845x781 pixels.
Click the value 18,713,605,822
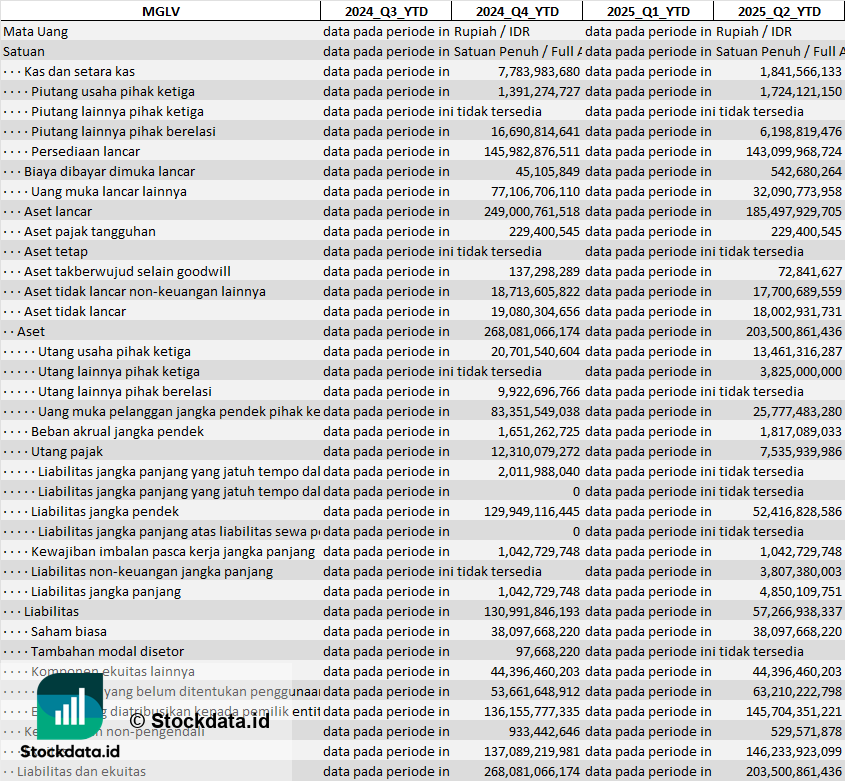coord(535,291)
